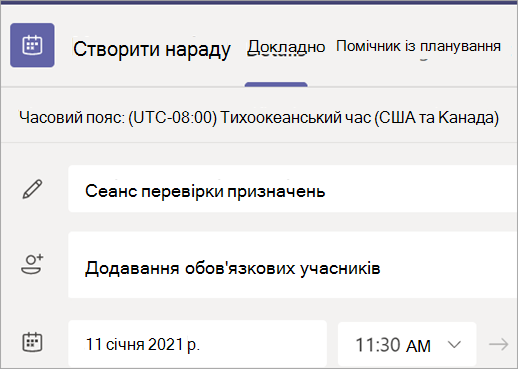The height and width of the screenshot is (369, 518).
Task: Click the purple calendar meeting icon
Action: [x=32, y=45]
